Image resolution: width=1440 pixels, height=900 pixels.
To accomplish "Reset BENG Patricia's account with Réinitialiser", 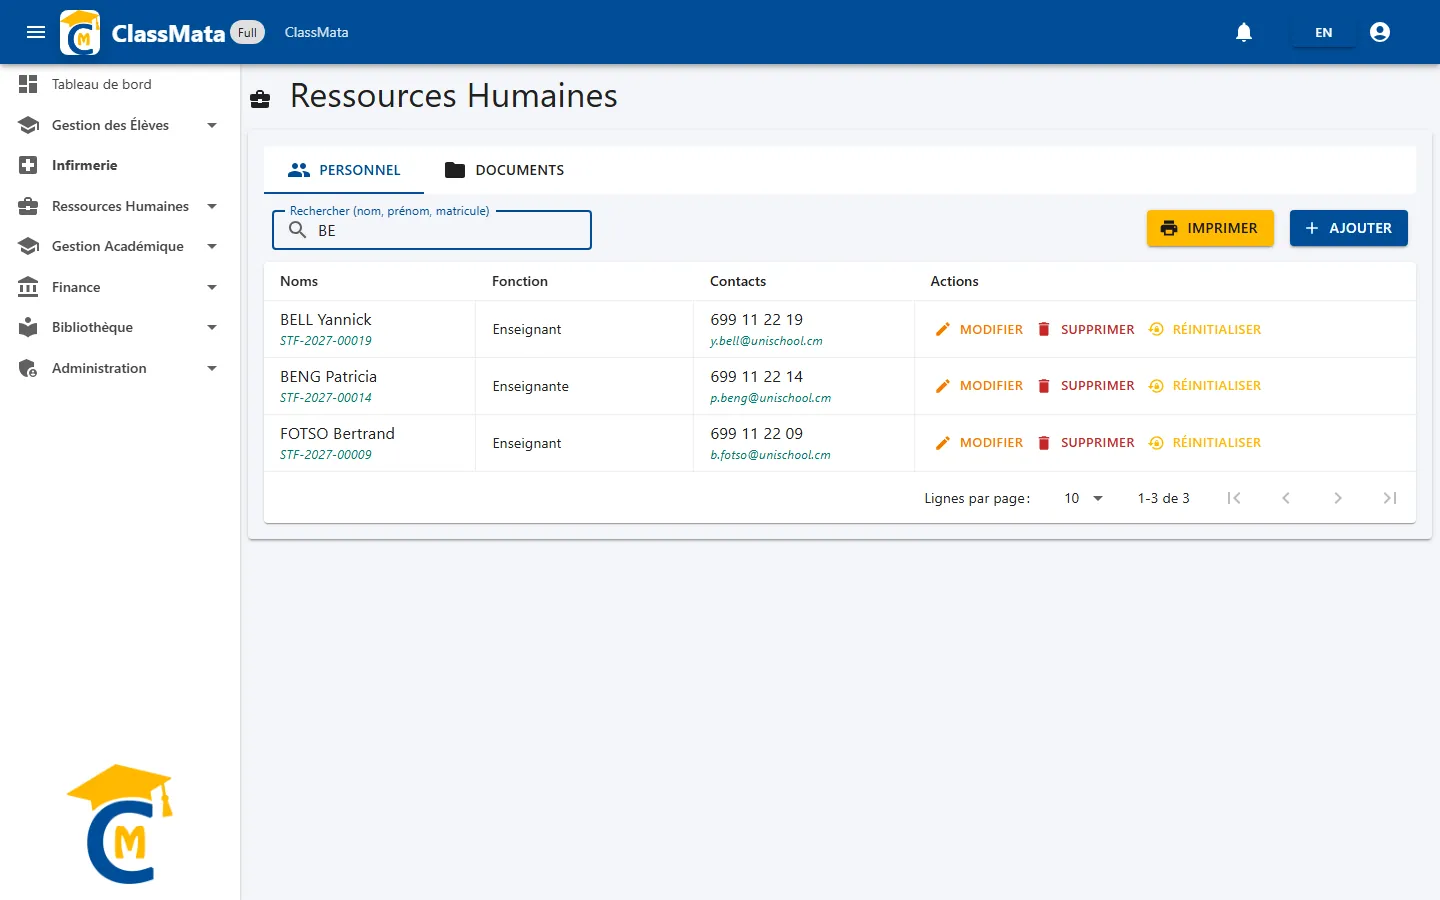I will pos(1205,386).
